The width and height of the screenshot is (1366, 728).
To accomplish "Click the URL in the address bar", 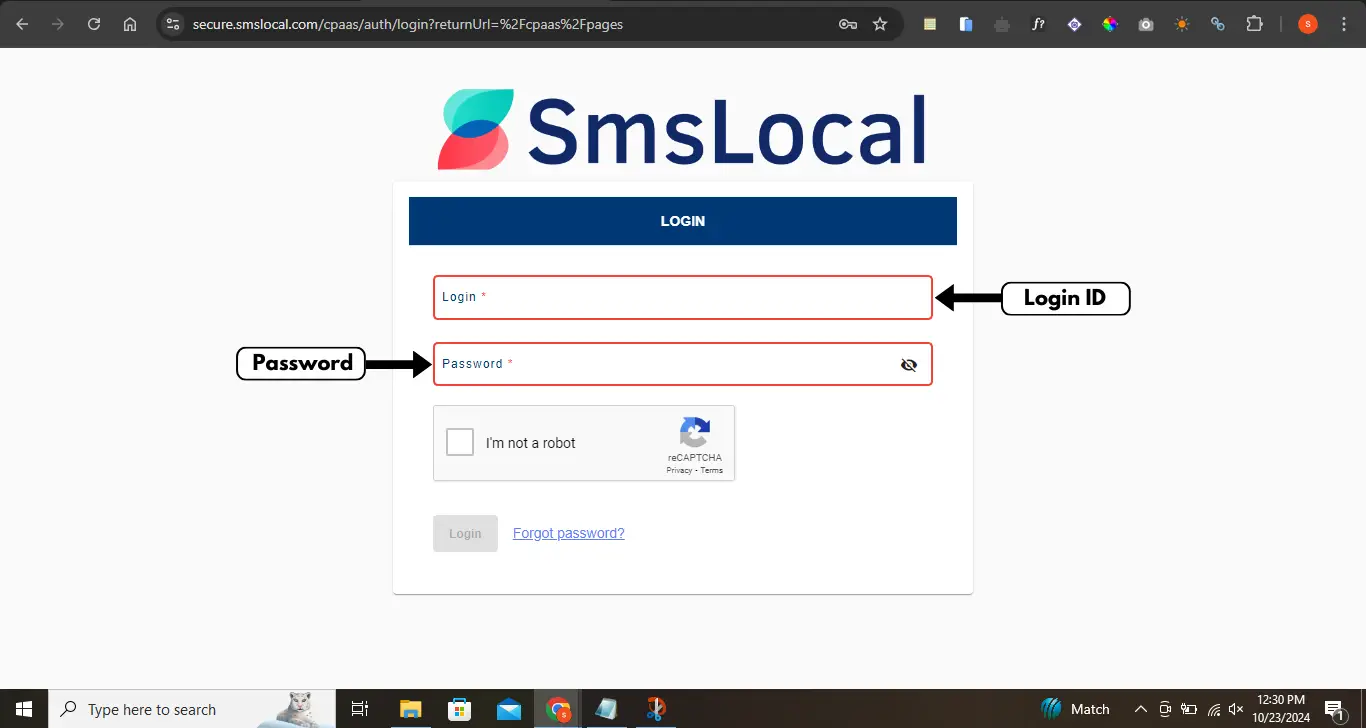I will [408, 24].
